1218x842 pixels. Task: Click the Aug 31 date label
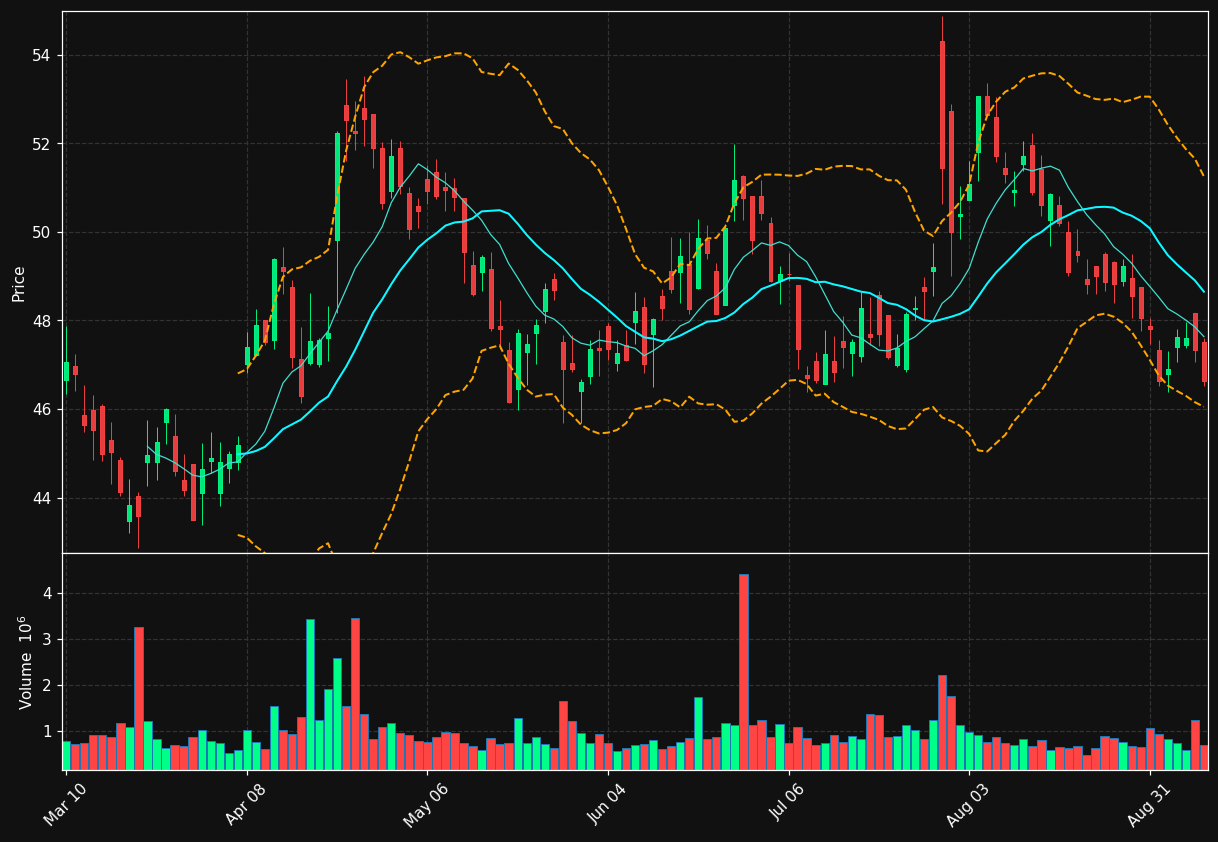[x=1148, y=805]
